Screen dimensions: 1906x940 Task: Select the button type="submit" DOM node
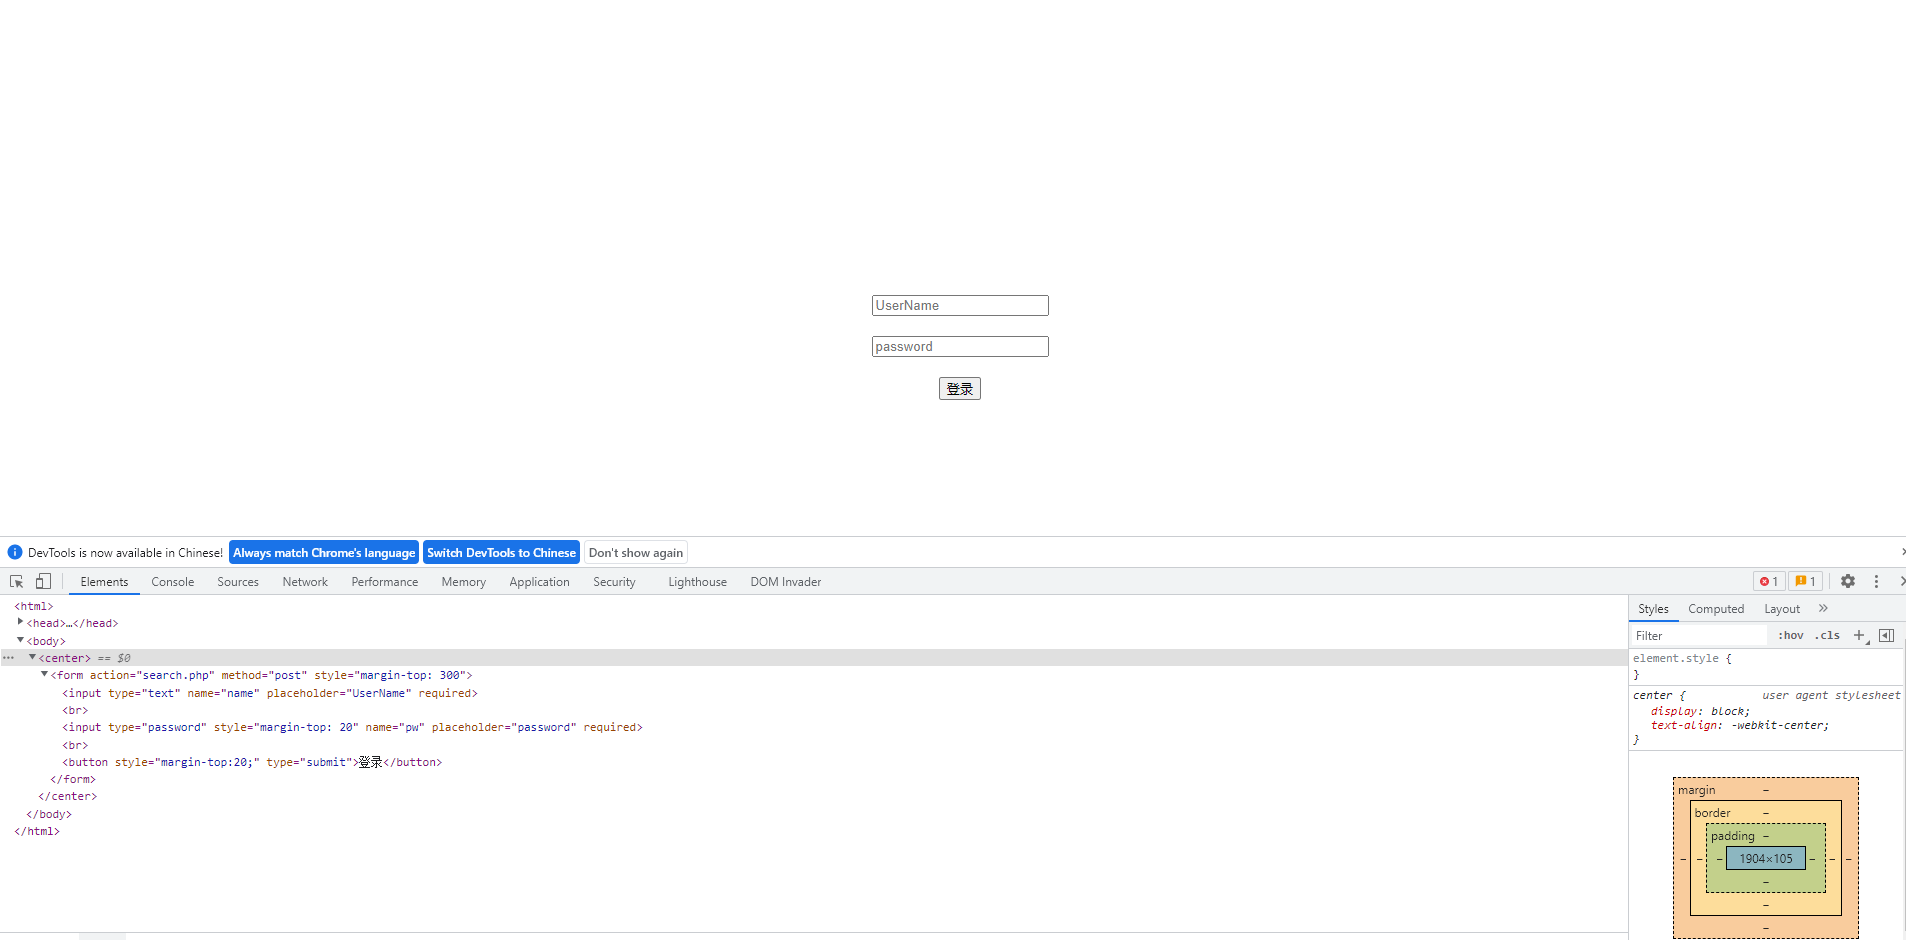(x=252, y=762)
